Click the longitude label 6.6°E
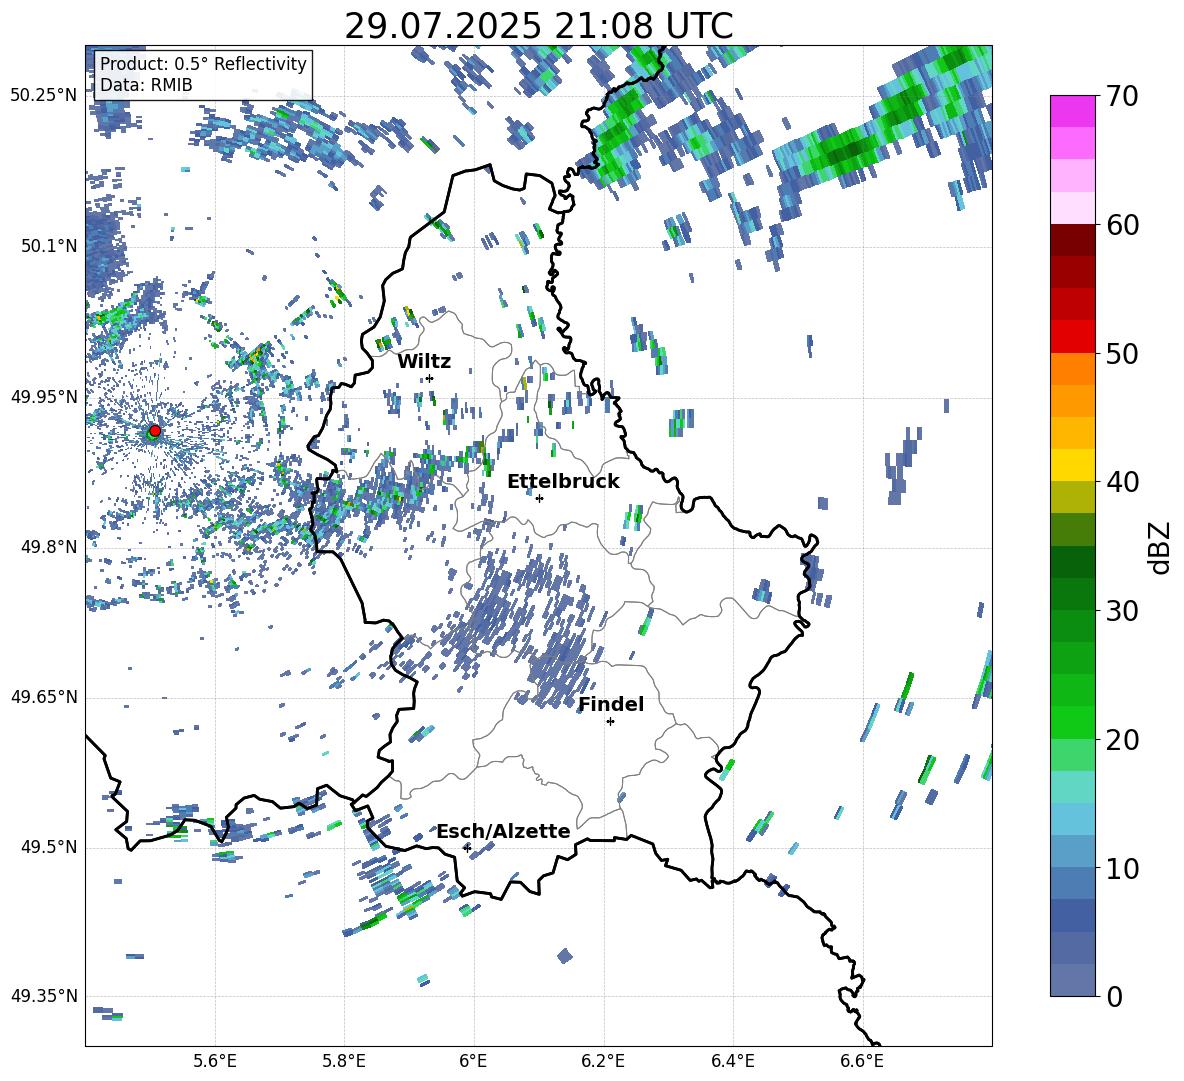1184x1081 pixels. click(x=862, y=1061)
